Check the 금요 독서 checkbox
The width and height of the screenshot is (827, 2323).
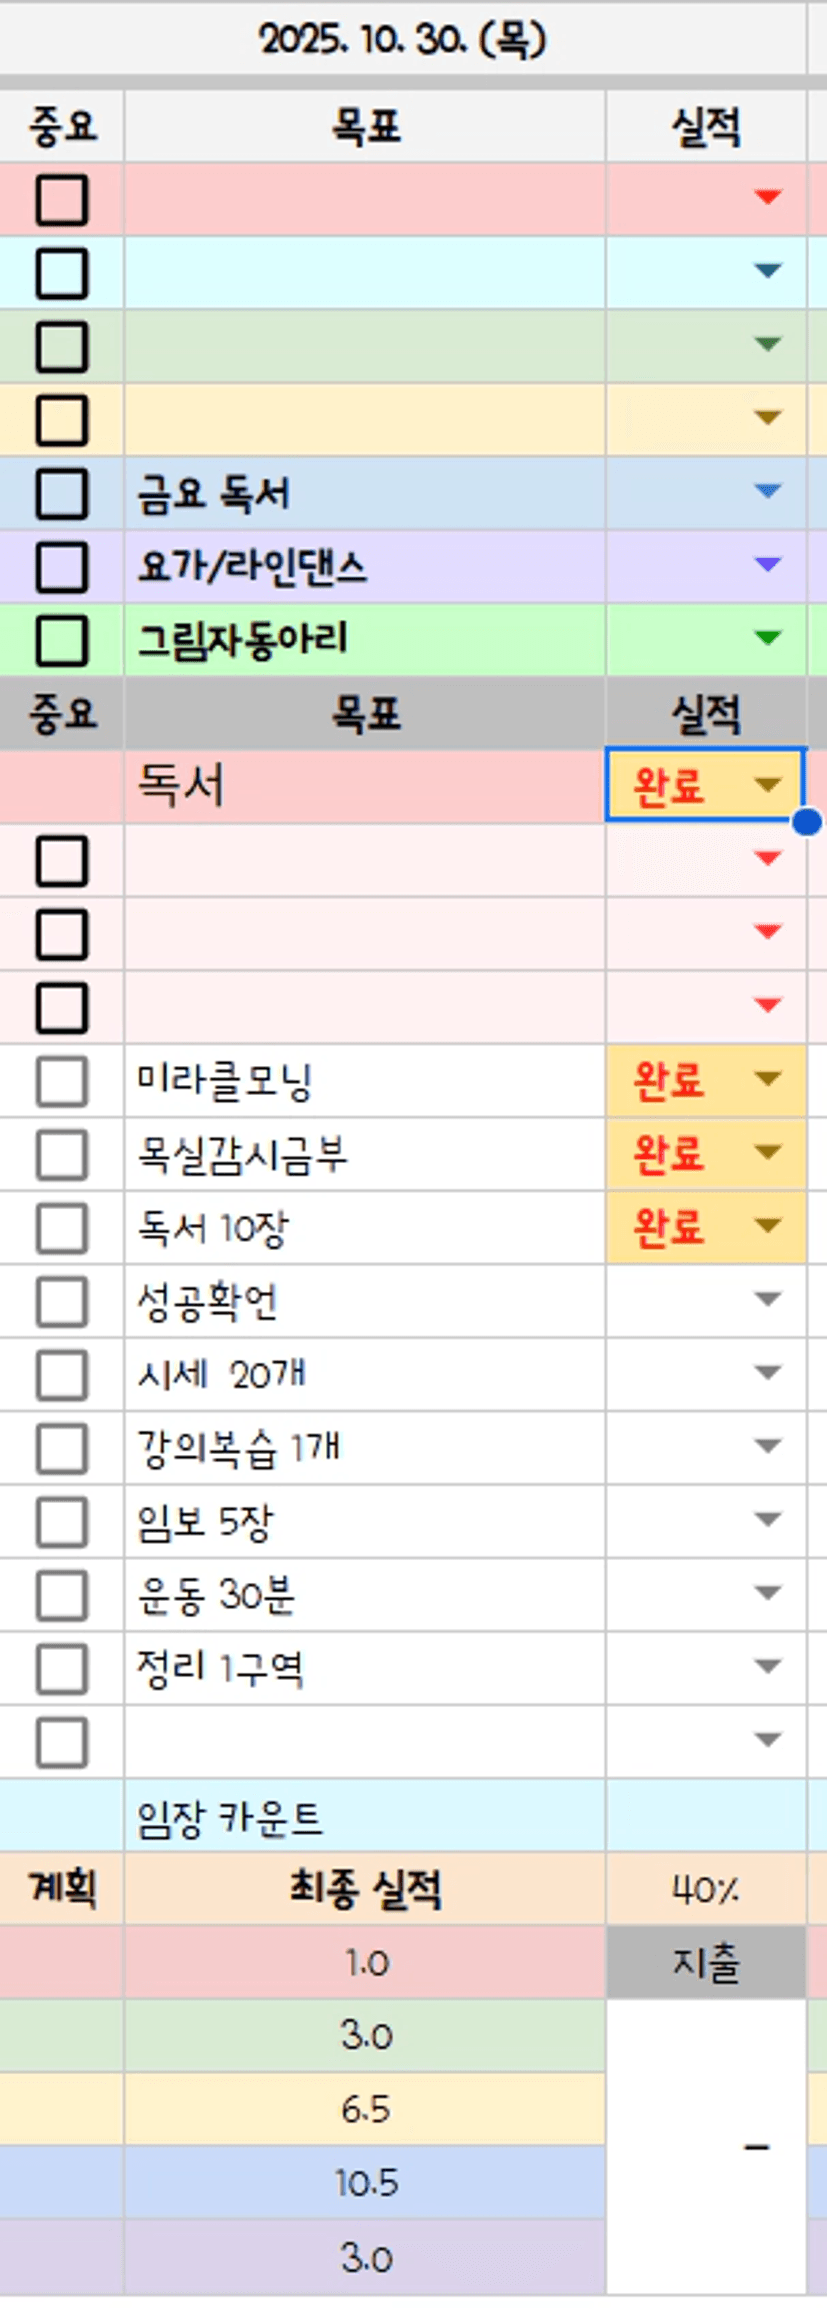tap(62, 494)
